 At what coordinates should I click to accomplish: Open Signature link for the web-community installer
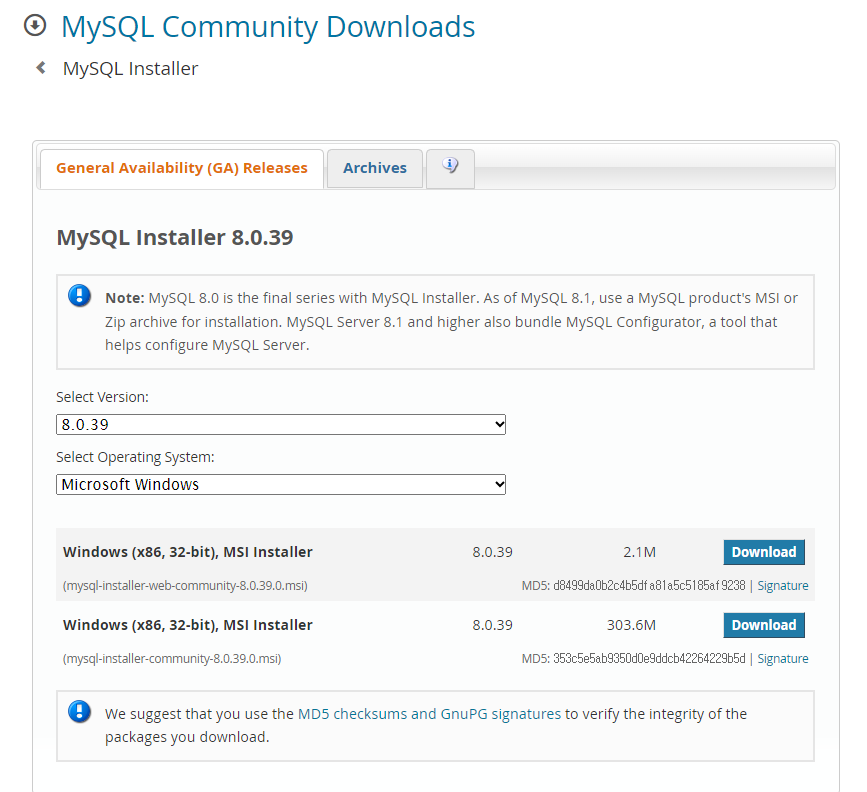click(782, 586)
